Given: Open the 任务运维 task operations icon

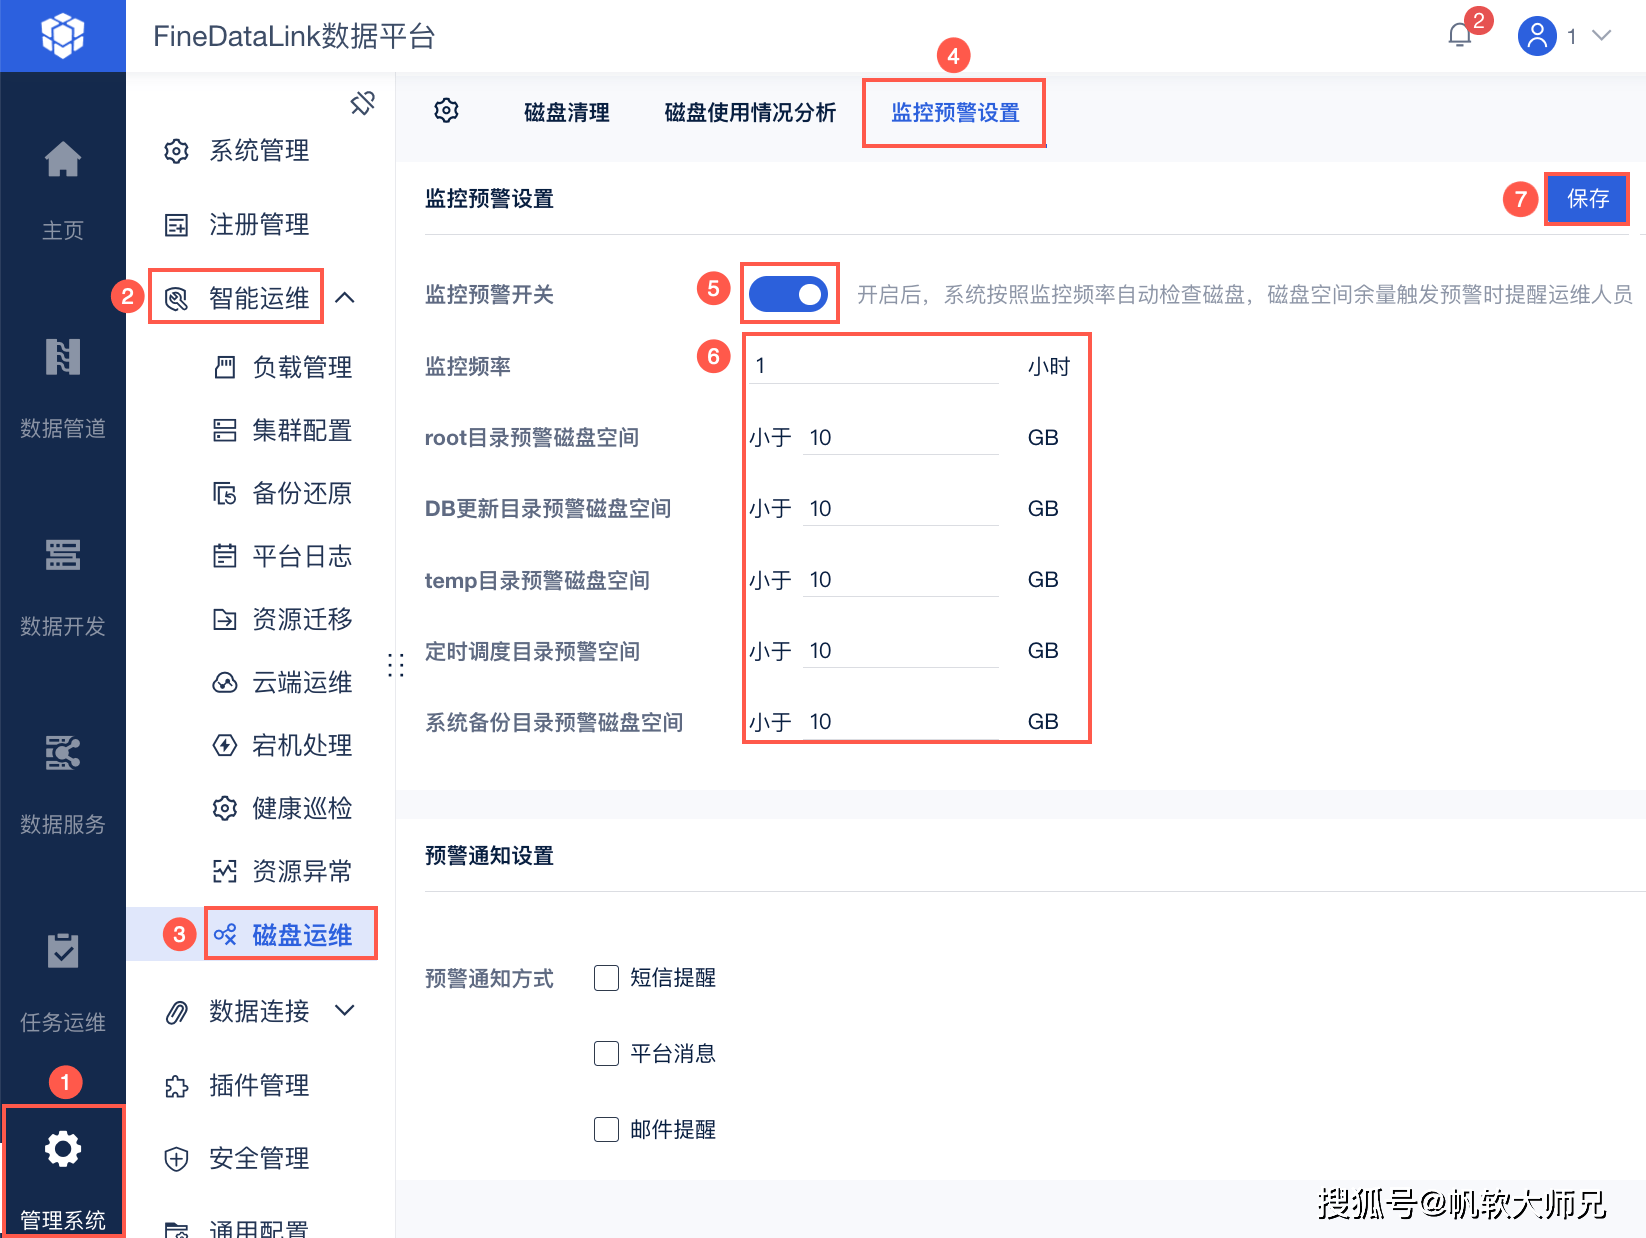Looking at the screenshot, I should click(62, 951).
